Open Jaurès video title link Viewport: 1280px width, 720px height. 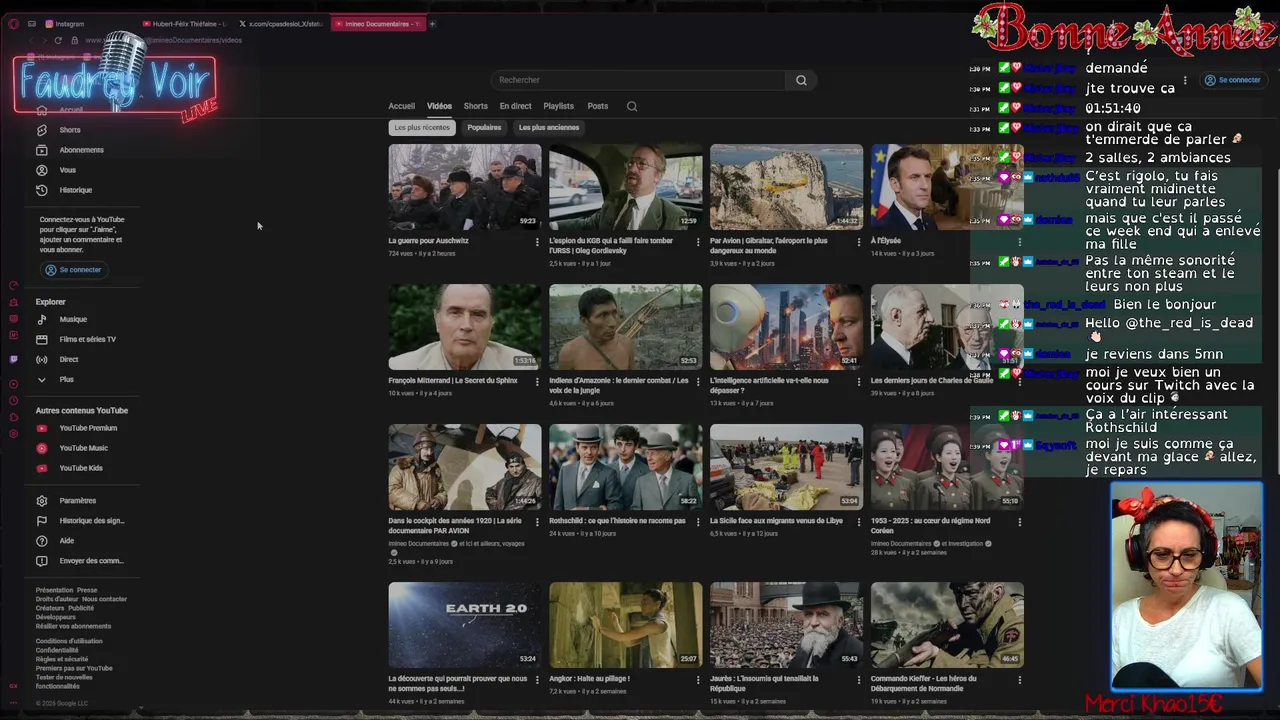(764, 683)
